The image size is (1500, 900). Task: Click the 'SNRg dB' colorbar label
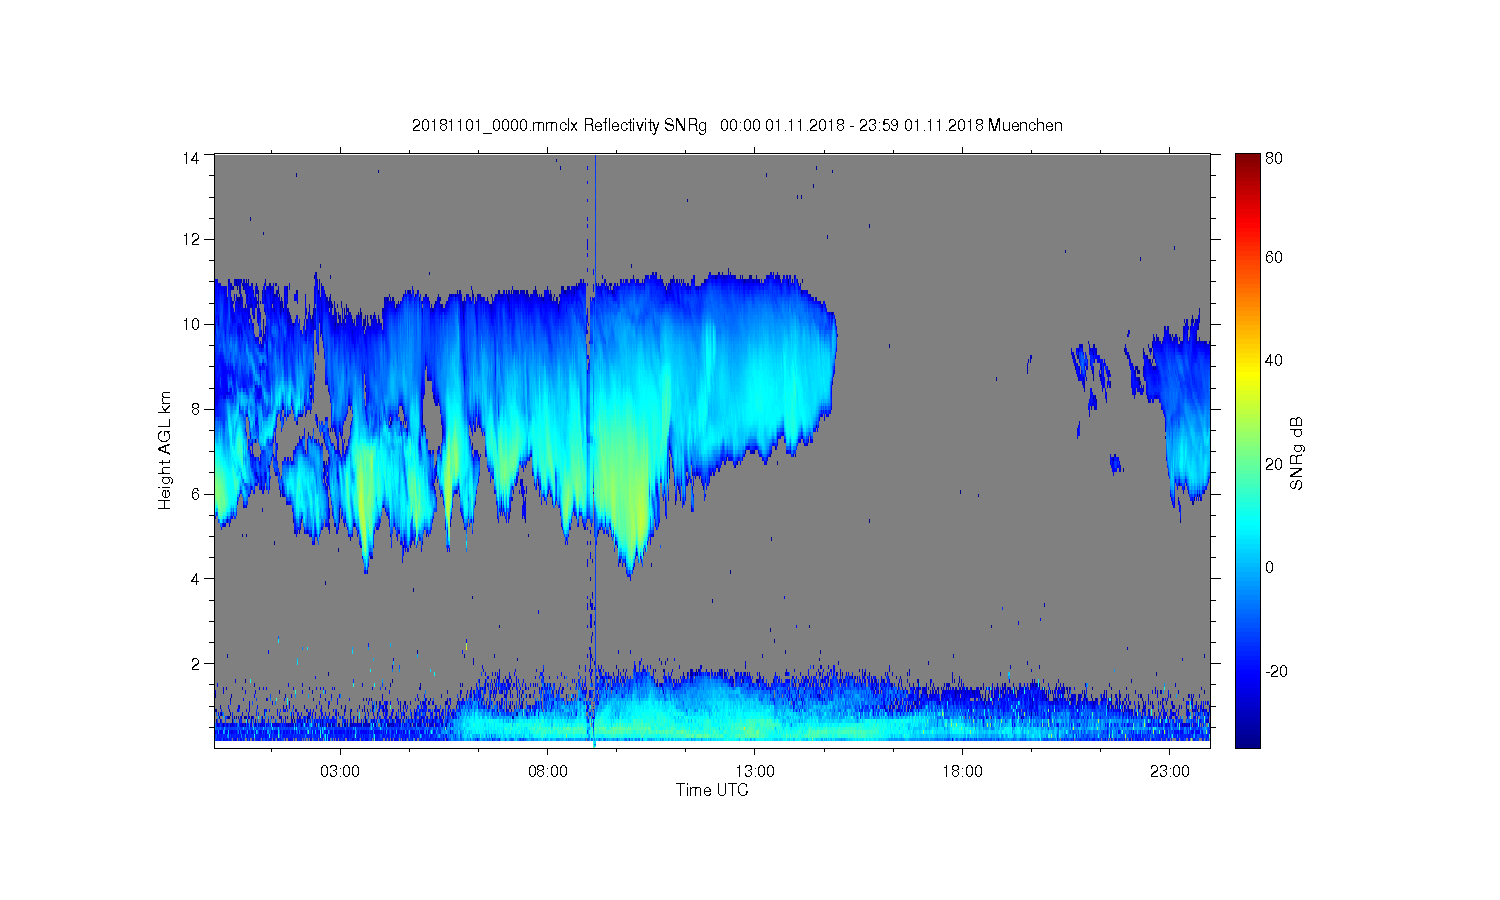(1297, 453)
